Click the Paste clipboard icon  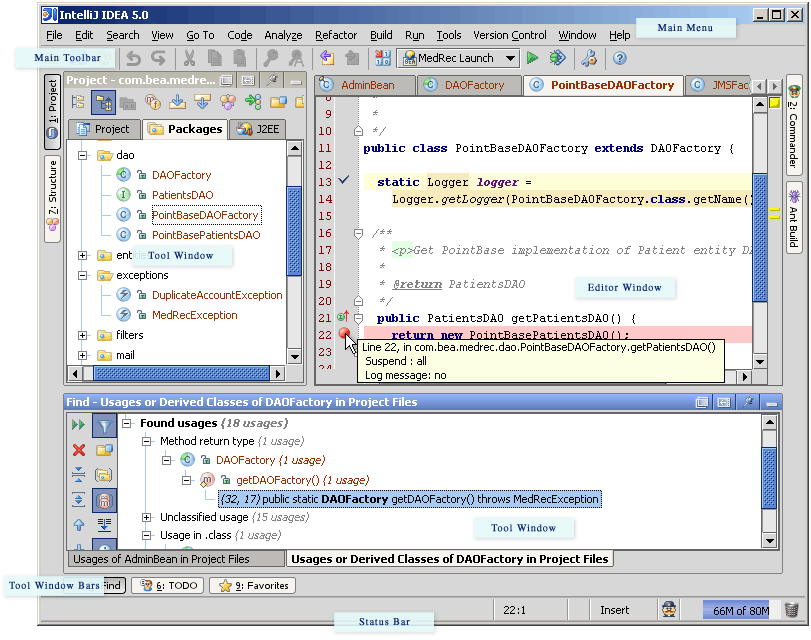pos(239,58)
